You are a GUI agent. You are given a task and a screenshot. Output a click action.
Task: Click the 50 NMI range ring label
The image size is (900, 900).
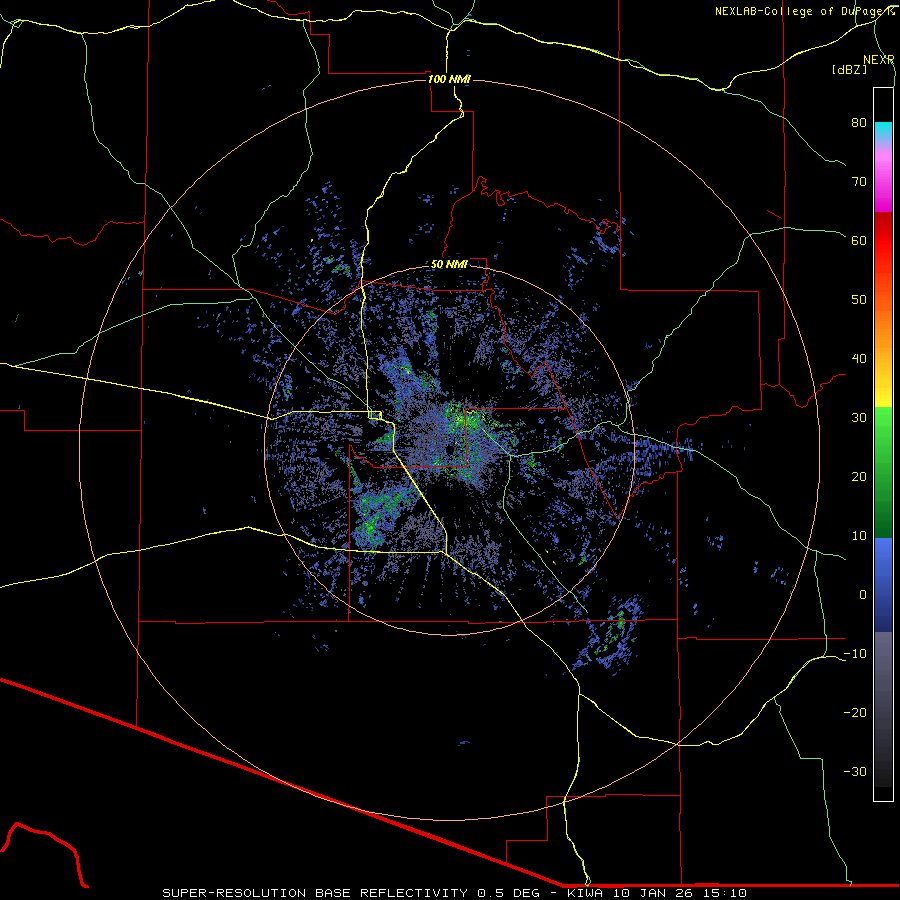(x=449, y=264)
